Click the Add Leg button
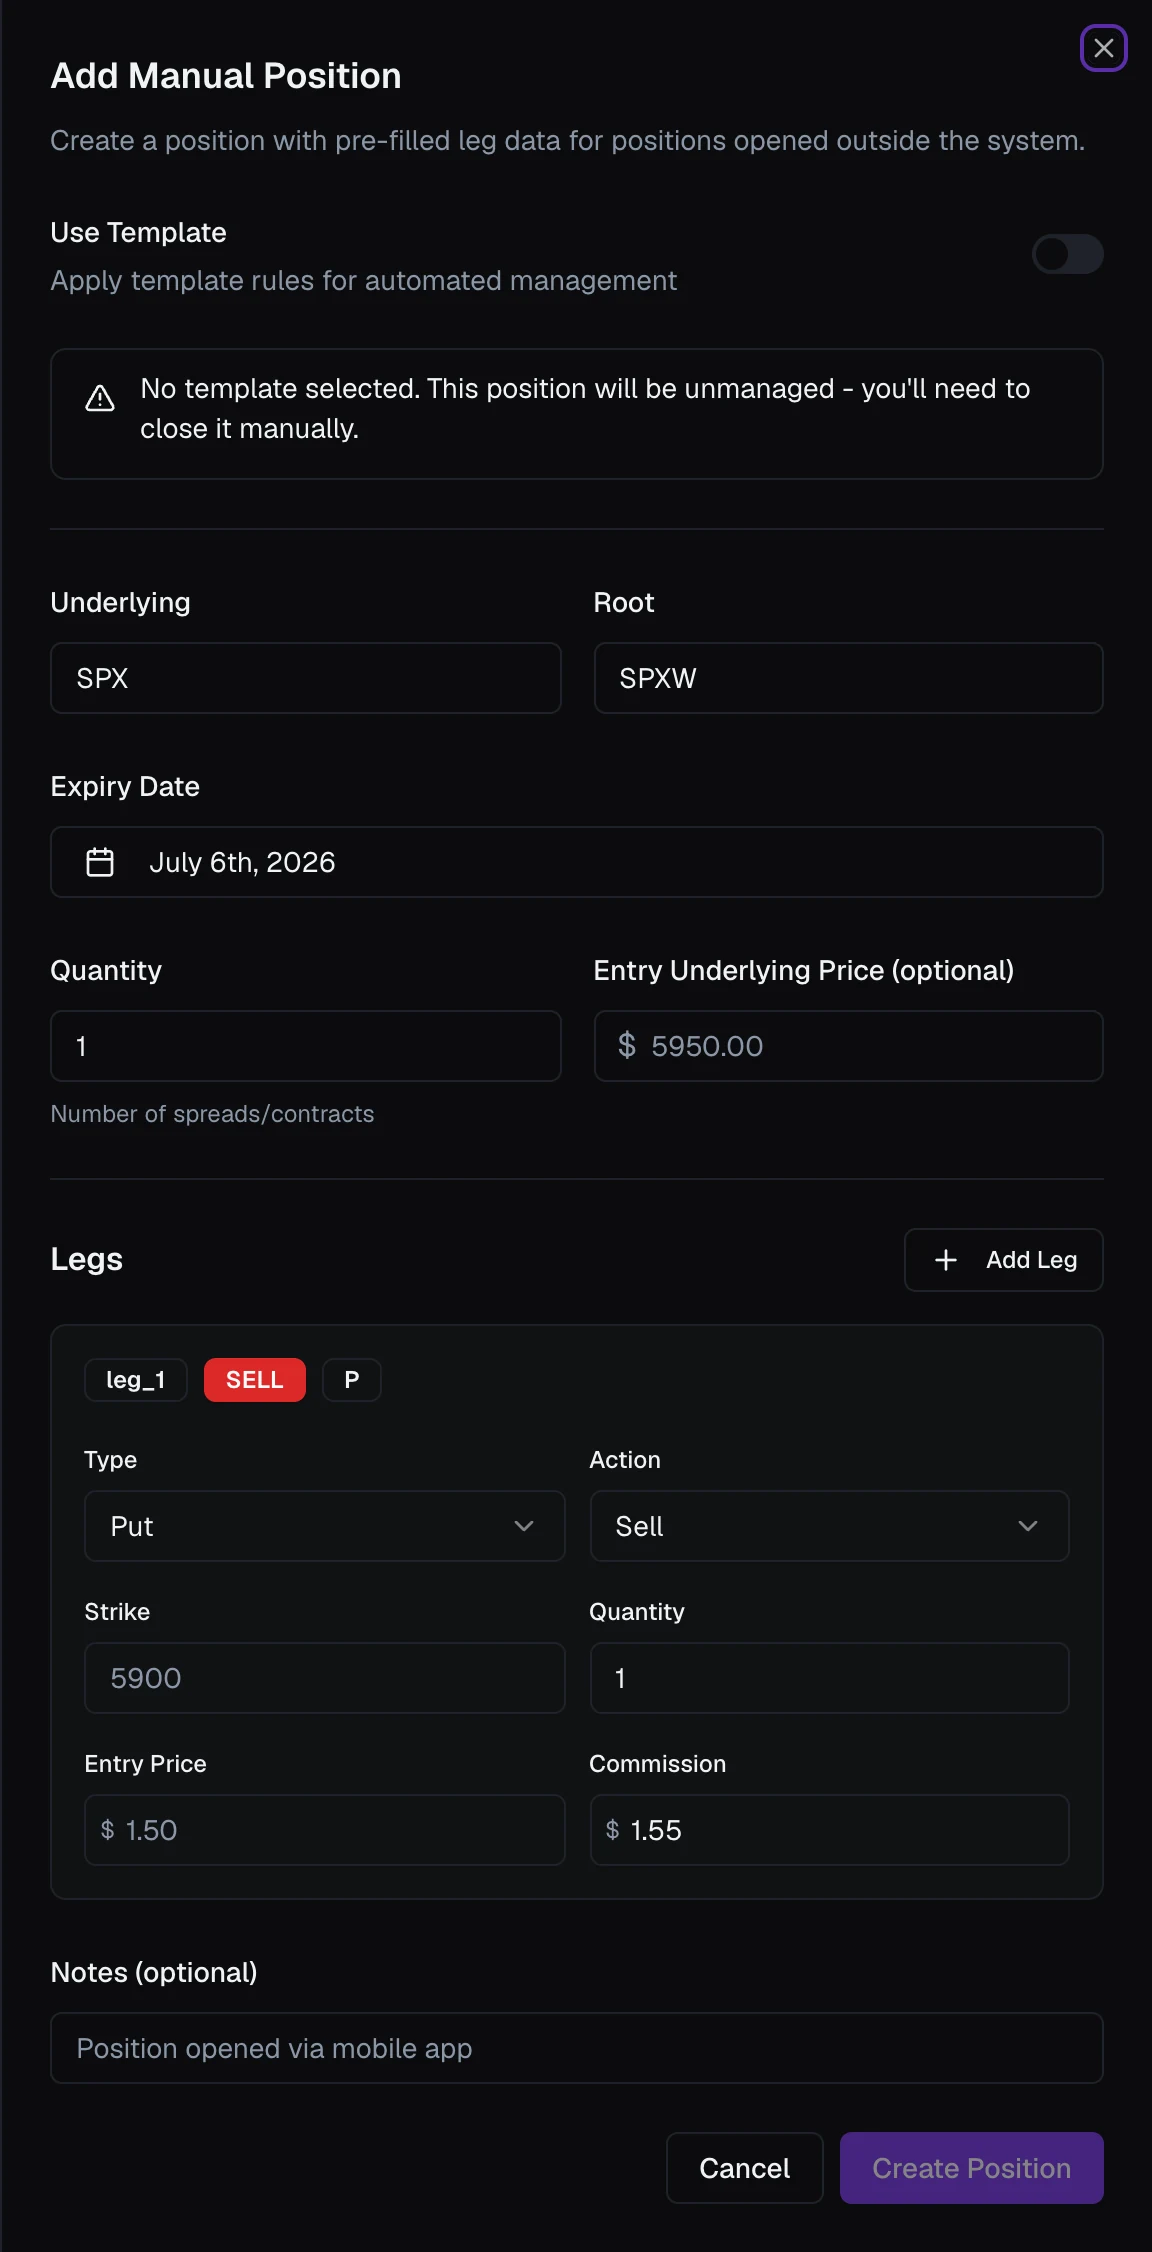The width and height of the screenshot is (1152, 2252). pyautogui.click(x=1003, y=1260)
